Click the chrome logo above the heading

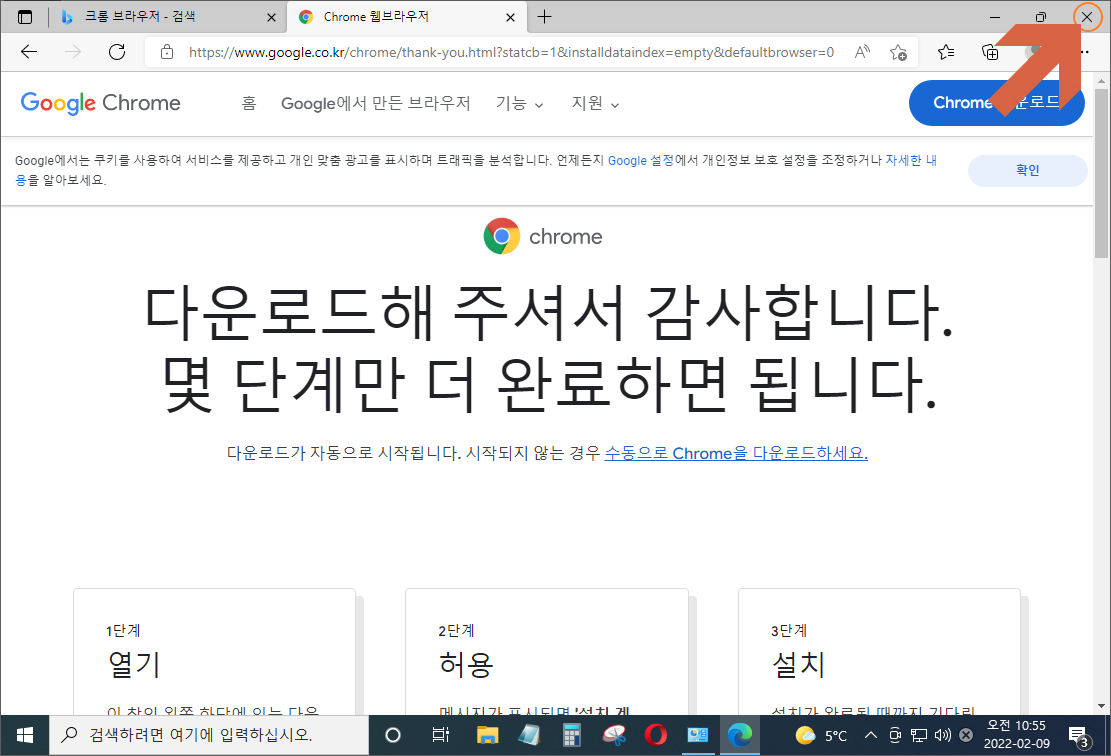[543, 237]
